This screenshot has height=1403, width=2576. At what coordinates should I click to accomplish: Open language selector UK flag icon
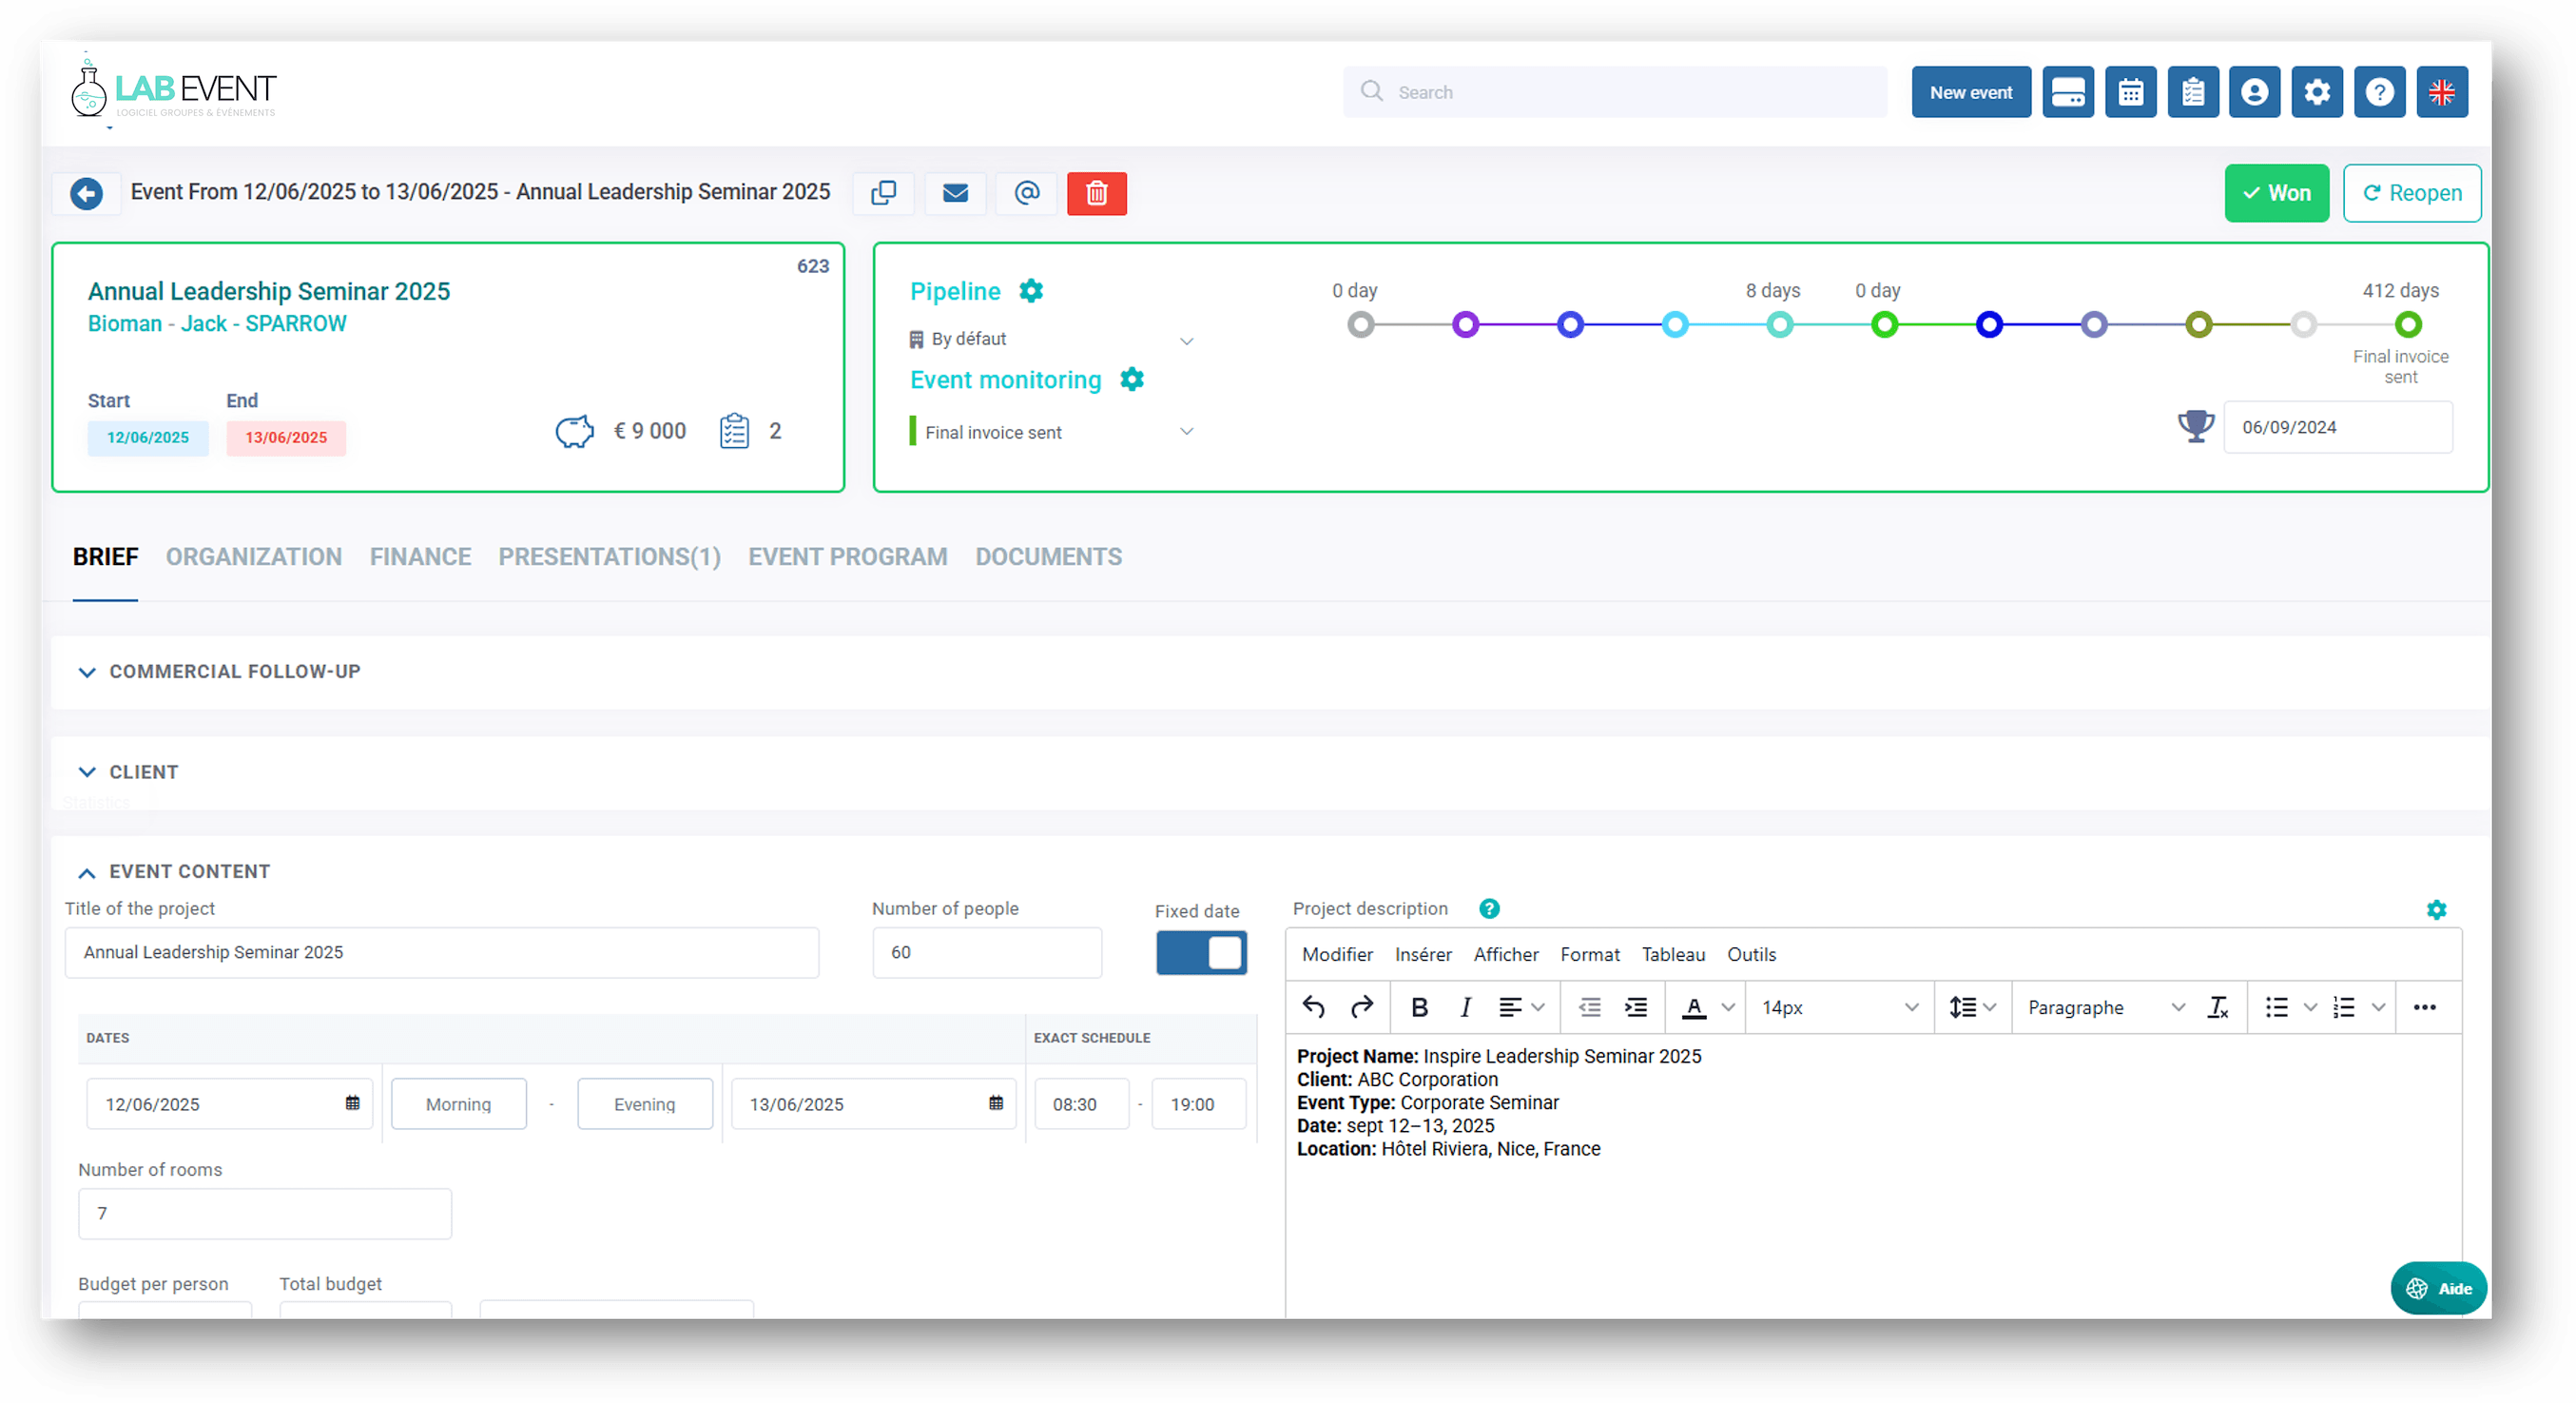coord(2441,92)
